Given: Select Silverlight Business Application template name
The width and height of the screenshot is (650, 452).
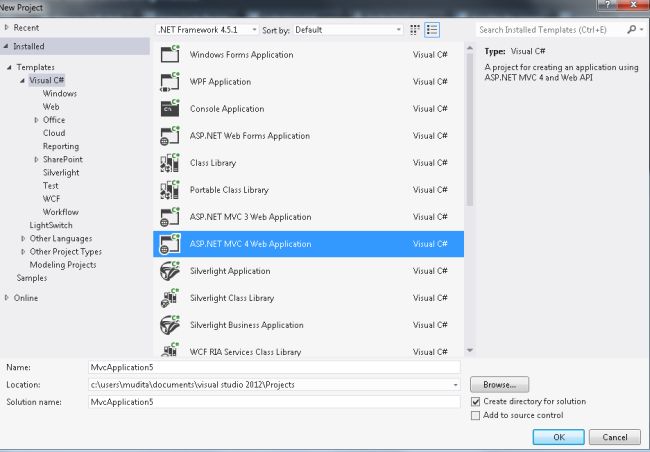Looking at the screenshot, I should pyautogui.click(x=247, y=325).
